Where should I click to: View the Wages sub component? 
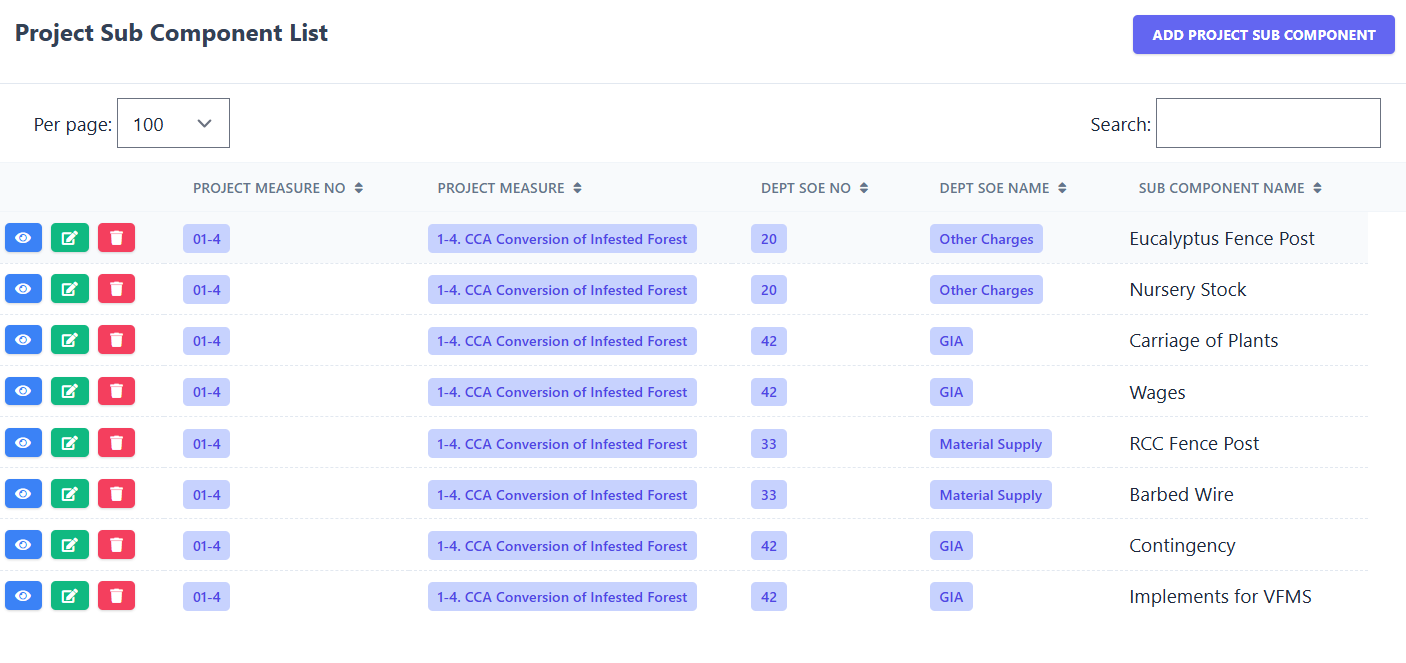tap(23, 391)
